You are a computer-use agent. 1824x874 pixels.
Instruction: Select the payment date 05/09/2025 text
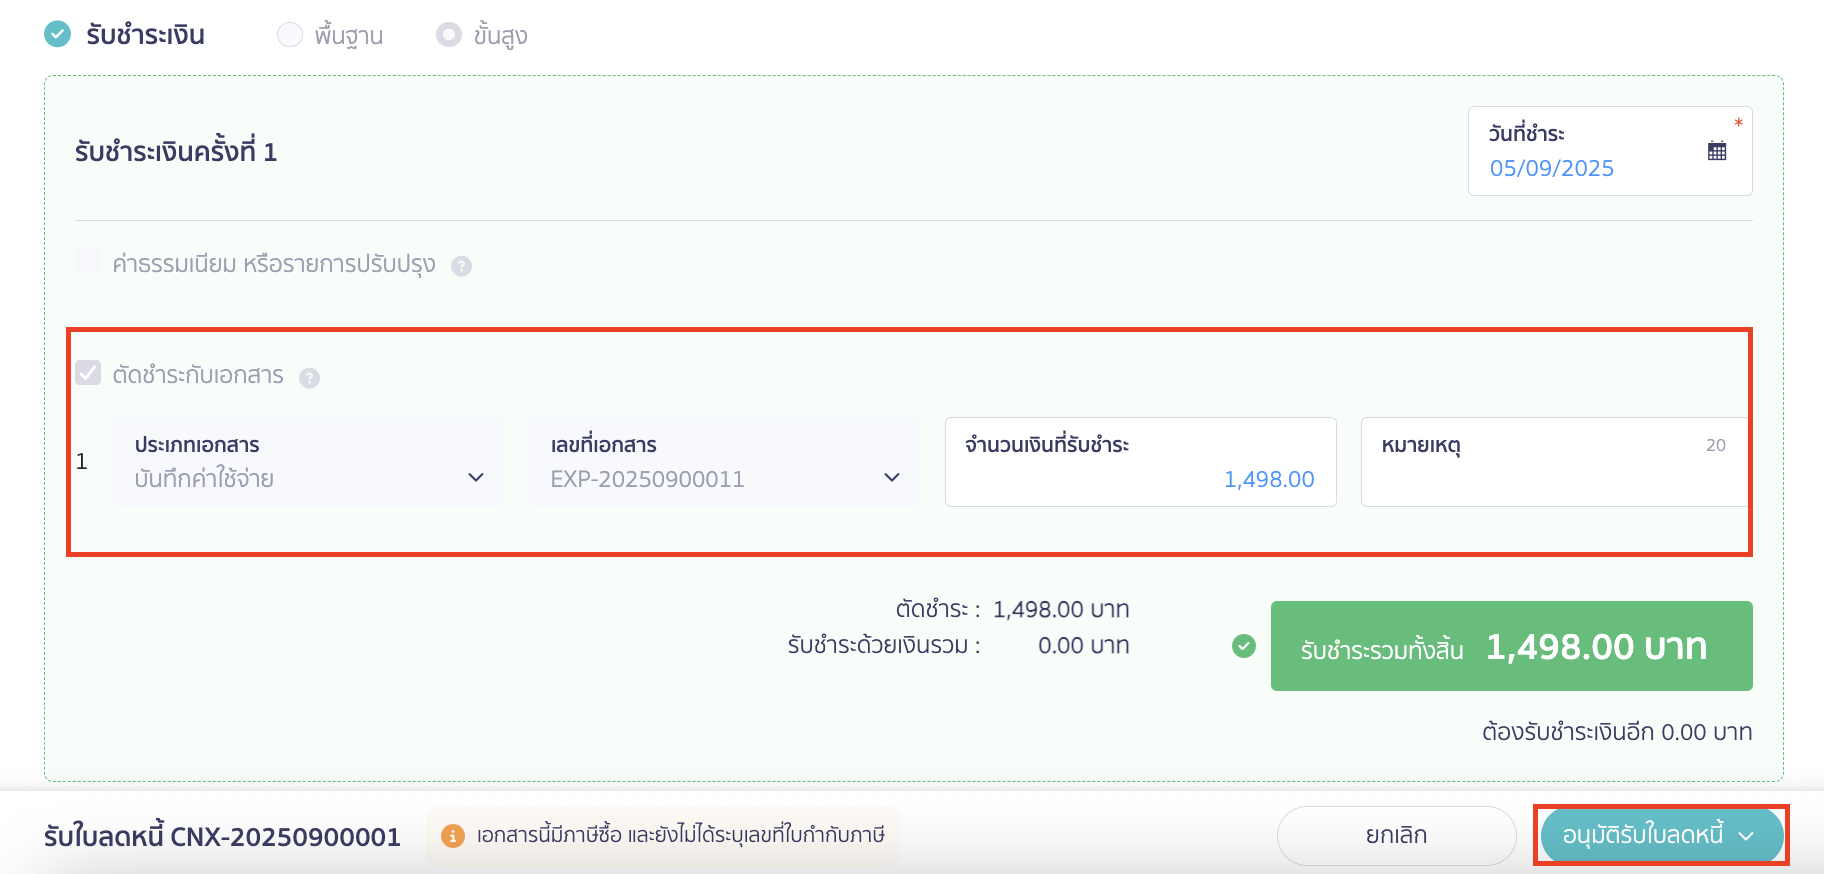(x=1551, y=168)
